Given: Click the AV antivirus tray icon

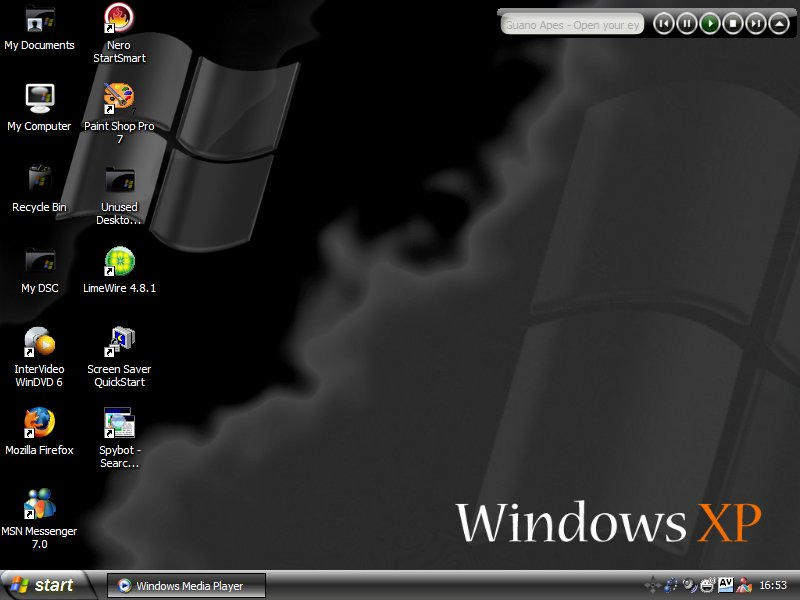Looking at the screenshot, I should (x=725, y=584).
